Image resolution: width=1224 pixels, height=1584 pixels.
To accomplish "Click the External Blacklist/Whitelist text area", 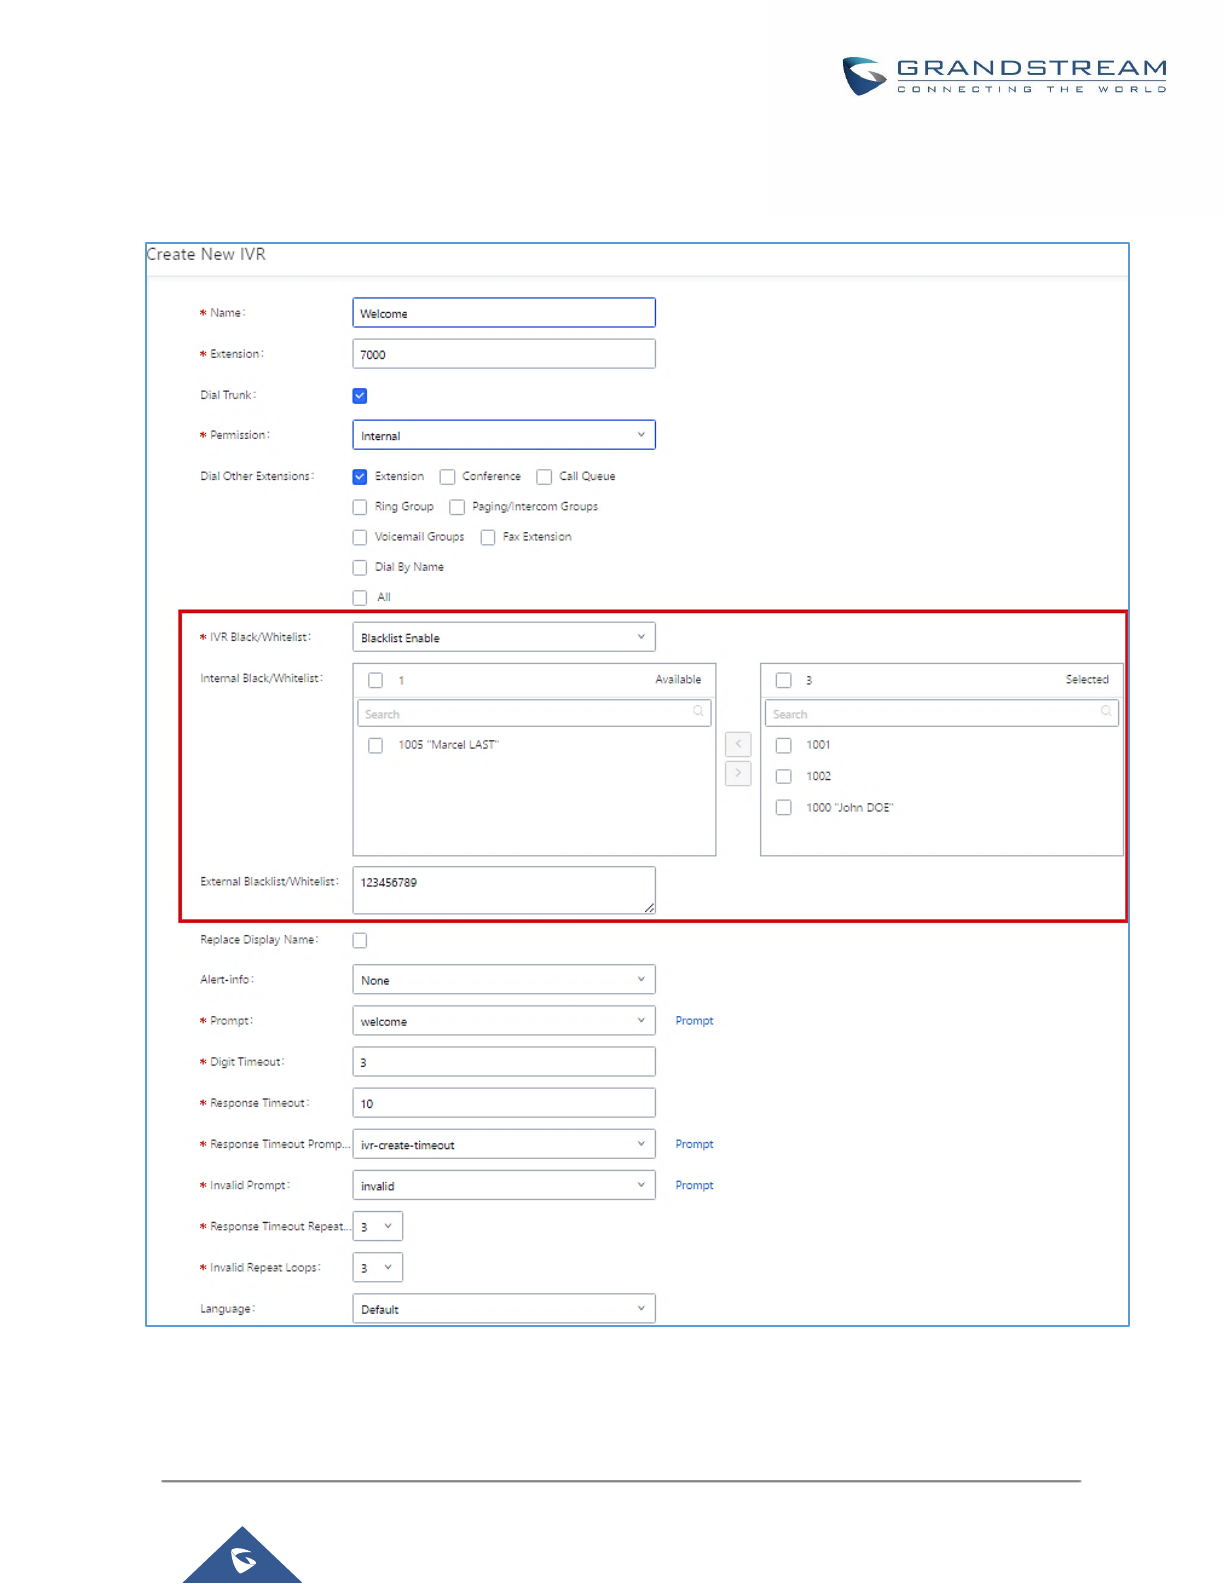I will pyautogui.click(x=504, y=890).
